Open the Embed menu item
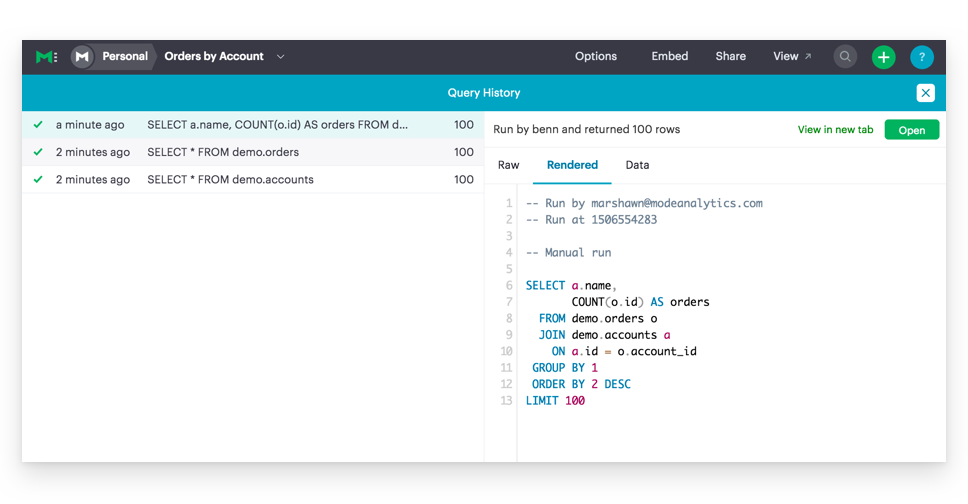This screenshot has width=968, height=504. coord(669,56)
